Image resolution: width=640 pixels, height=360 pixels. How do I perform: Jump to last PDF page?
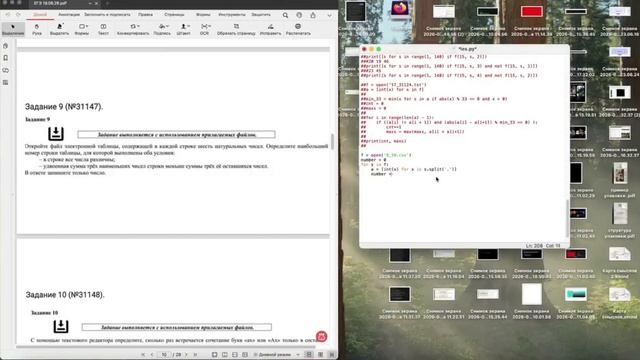coord(195,355)
